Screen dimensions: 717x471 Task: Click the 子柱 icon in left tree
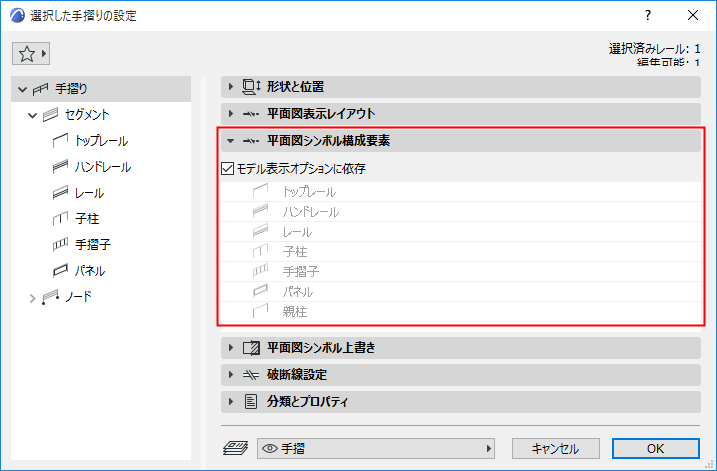click(60, 219)
